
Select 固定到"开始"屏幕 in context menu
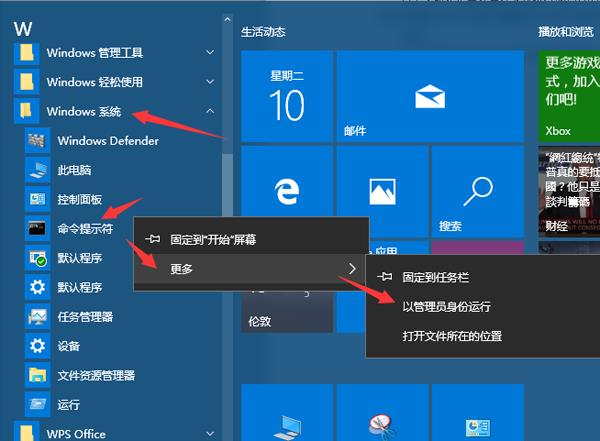[251, 240]
